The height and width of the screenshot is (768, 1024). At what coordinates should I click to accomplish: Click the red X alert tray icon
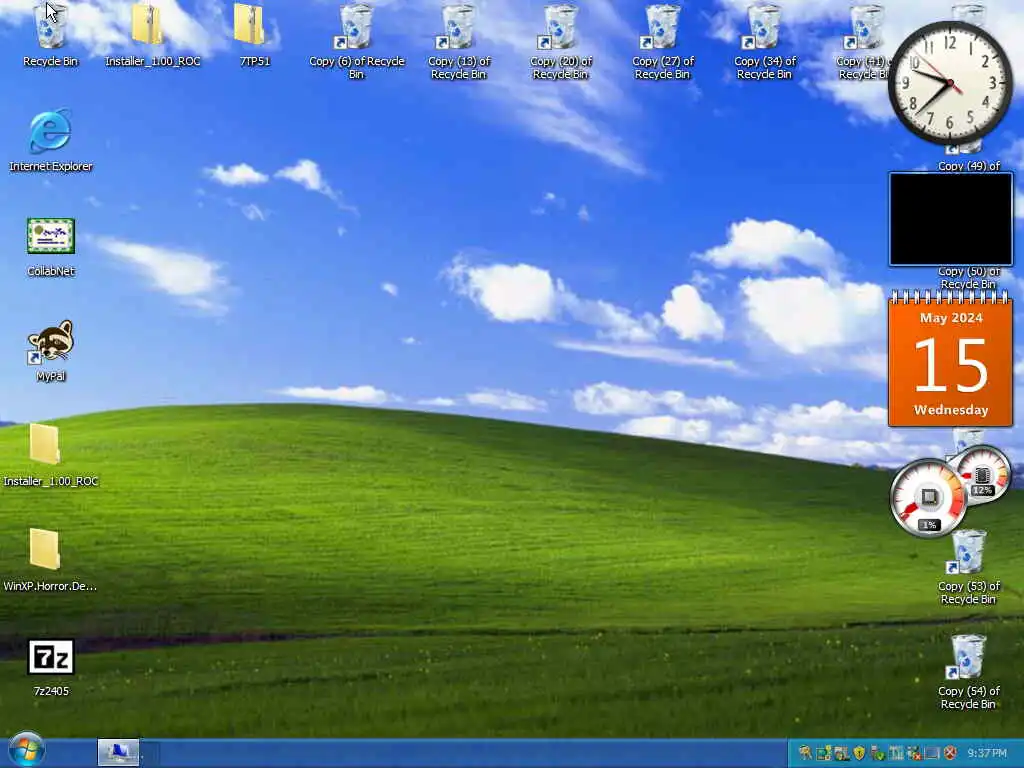pos(950,753)
